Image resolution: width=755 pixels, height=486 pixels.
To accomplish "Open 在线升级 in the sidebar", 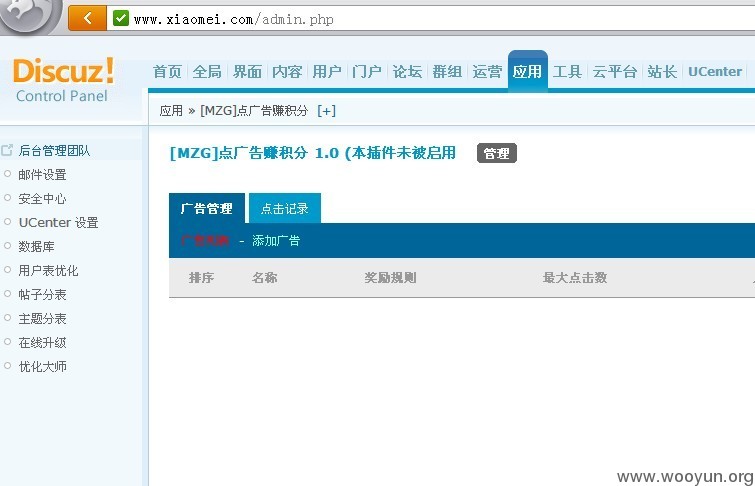I will [x=42, y=343].
